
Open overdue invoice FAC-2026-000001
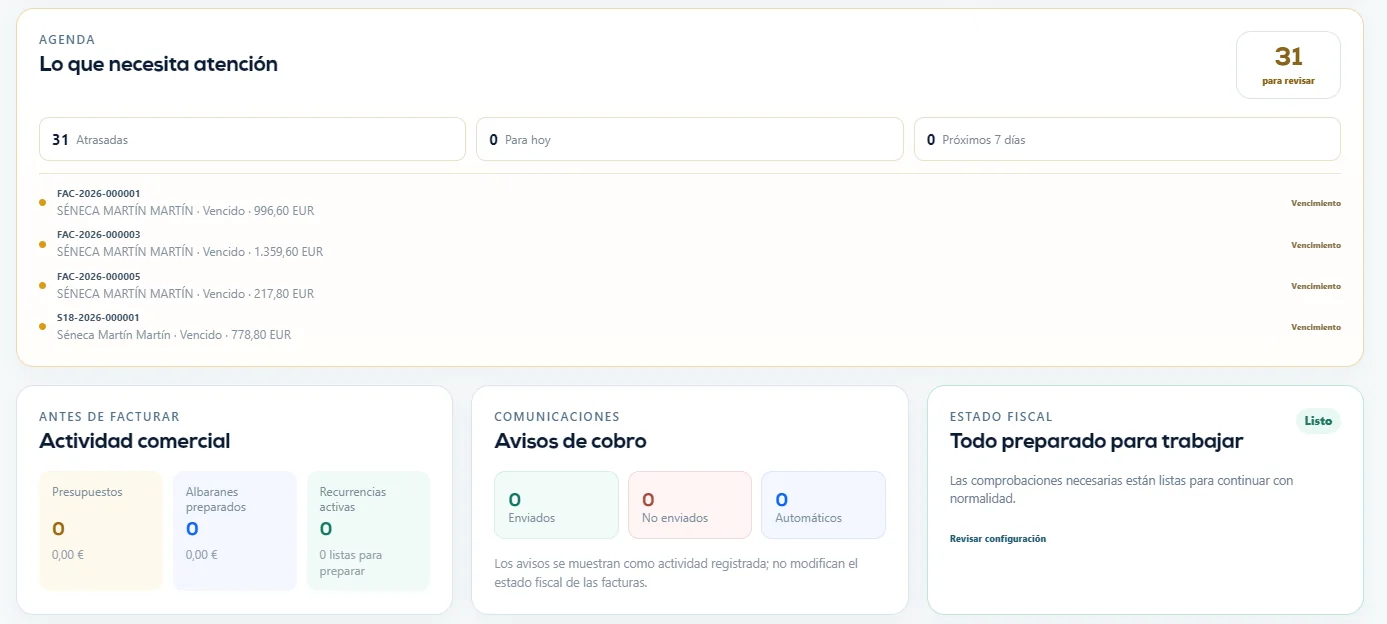pos(690,203)
